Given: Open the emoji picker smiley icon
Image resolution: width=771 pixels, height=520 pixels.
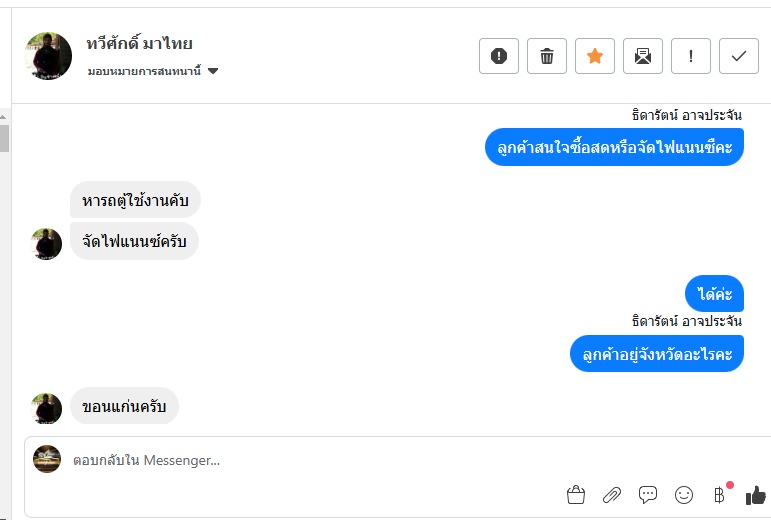Looking at the screenshot, I should (x=684, y=494).
